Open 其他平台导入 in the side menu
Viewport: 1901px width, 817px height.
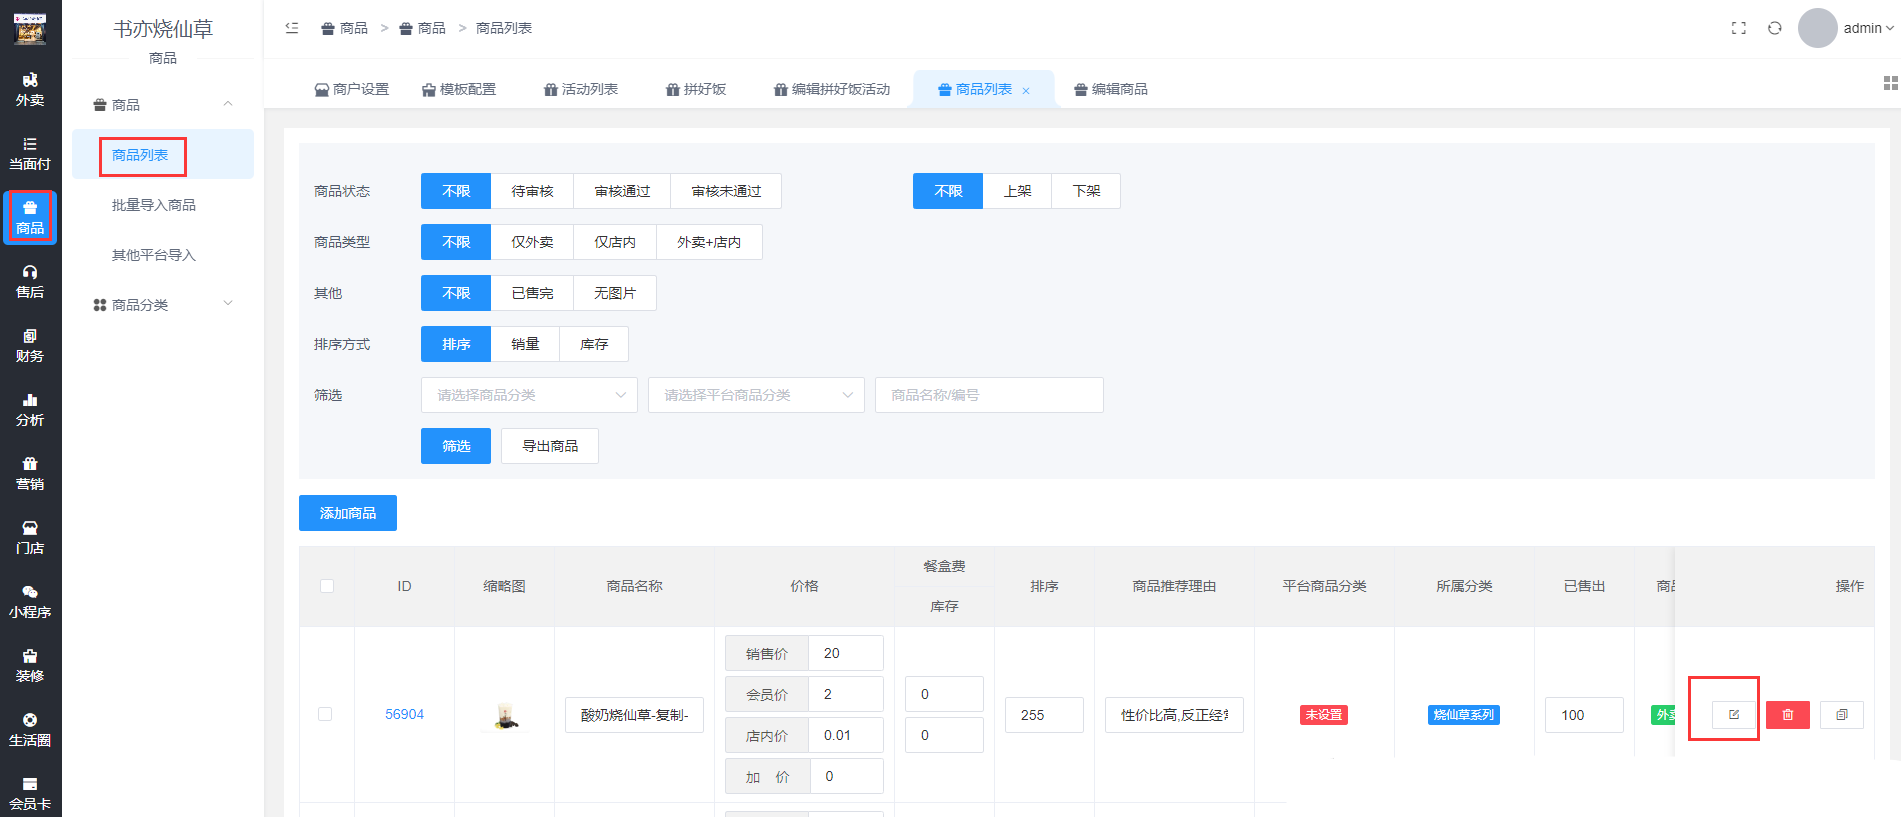point(154,255)
